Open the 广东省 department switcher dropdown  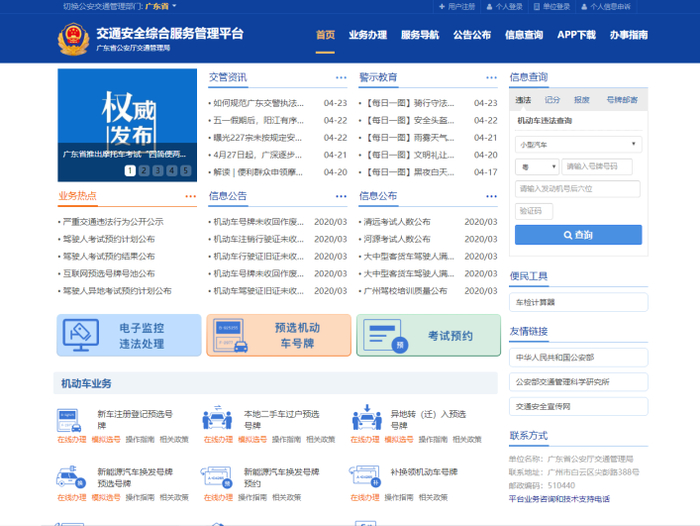(x=161, y=6)
